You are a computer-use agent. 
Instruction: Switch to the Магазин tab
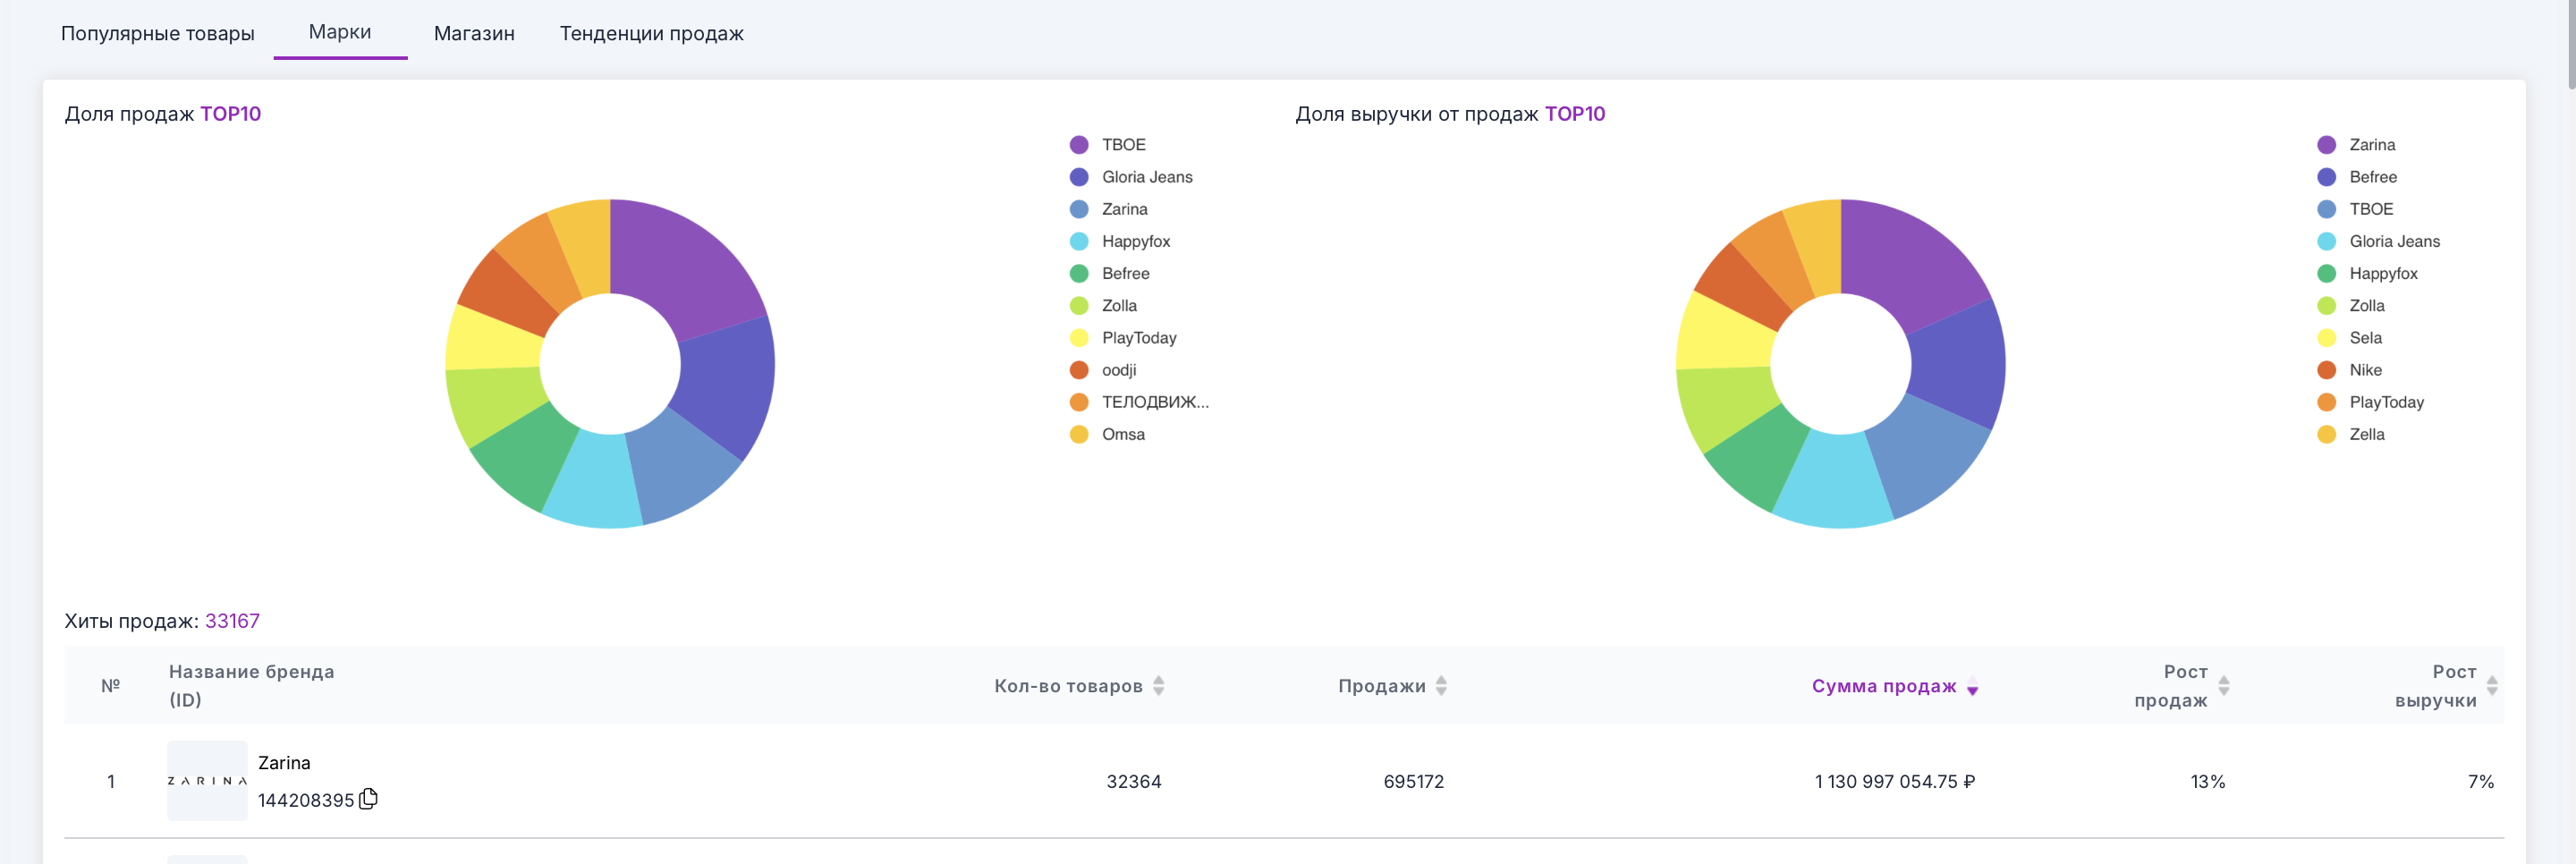474,33
